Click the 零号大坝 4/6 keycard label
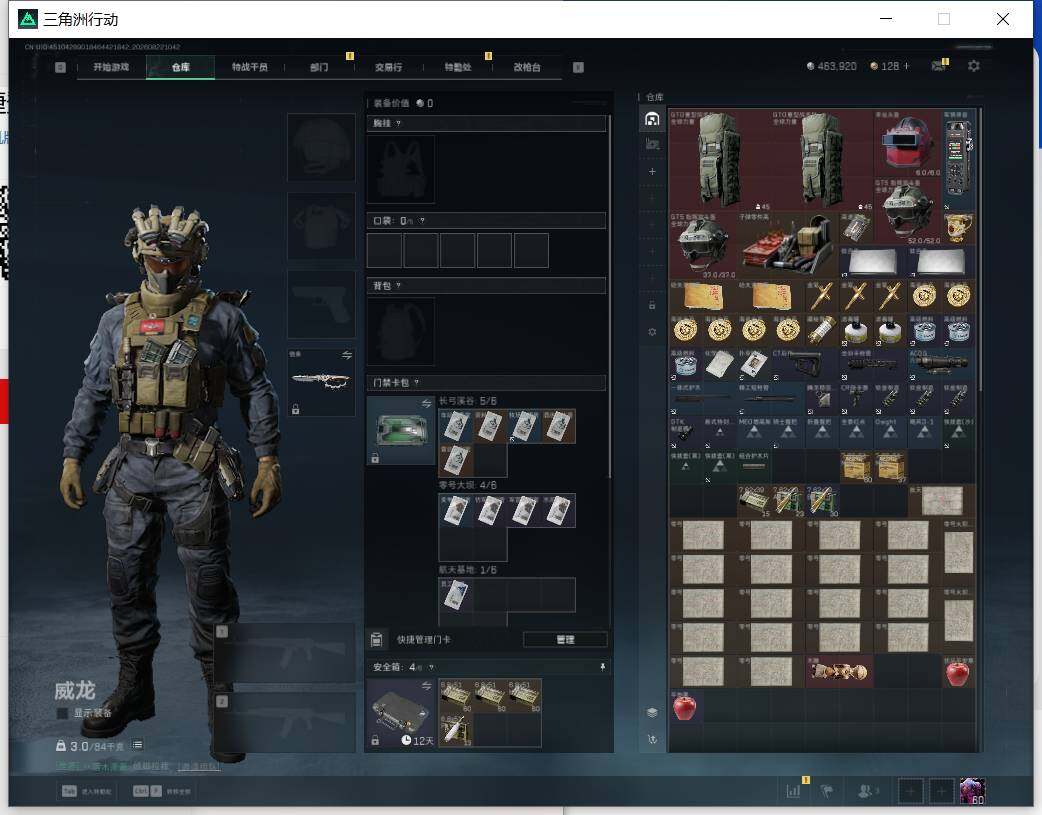Screen dimensions: 1042x815 click(467, 485)
